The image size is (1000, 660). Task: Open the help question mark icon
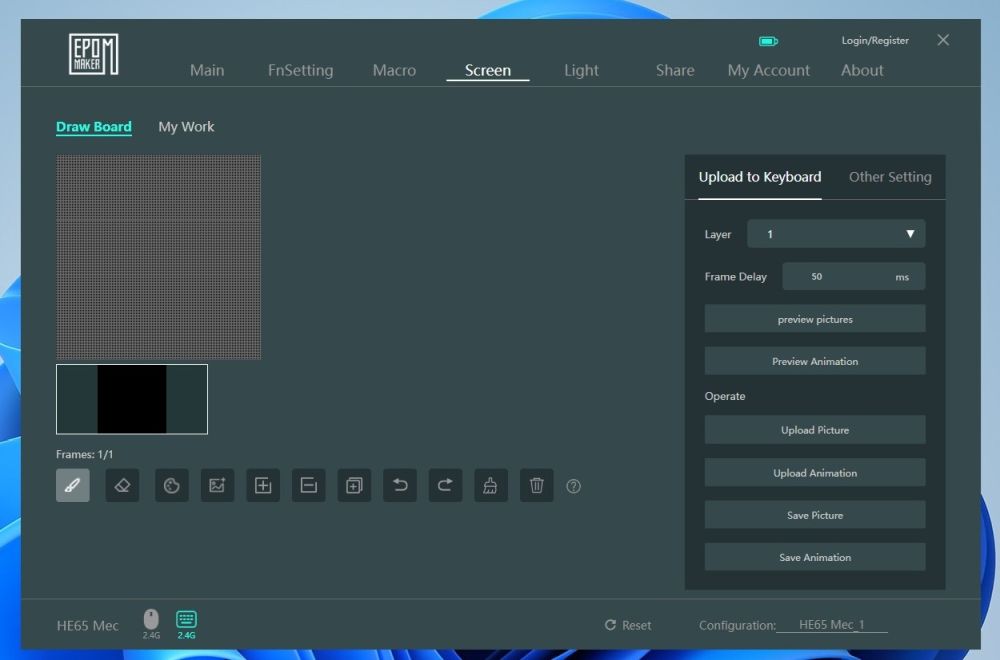573,487
